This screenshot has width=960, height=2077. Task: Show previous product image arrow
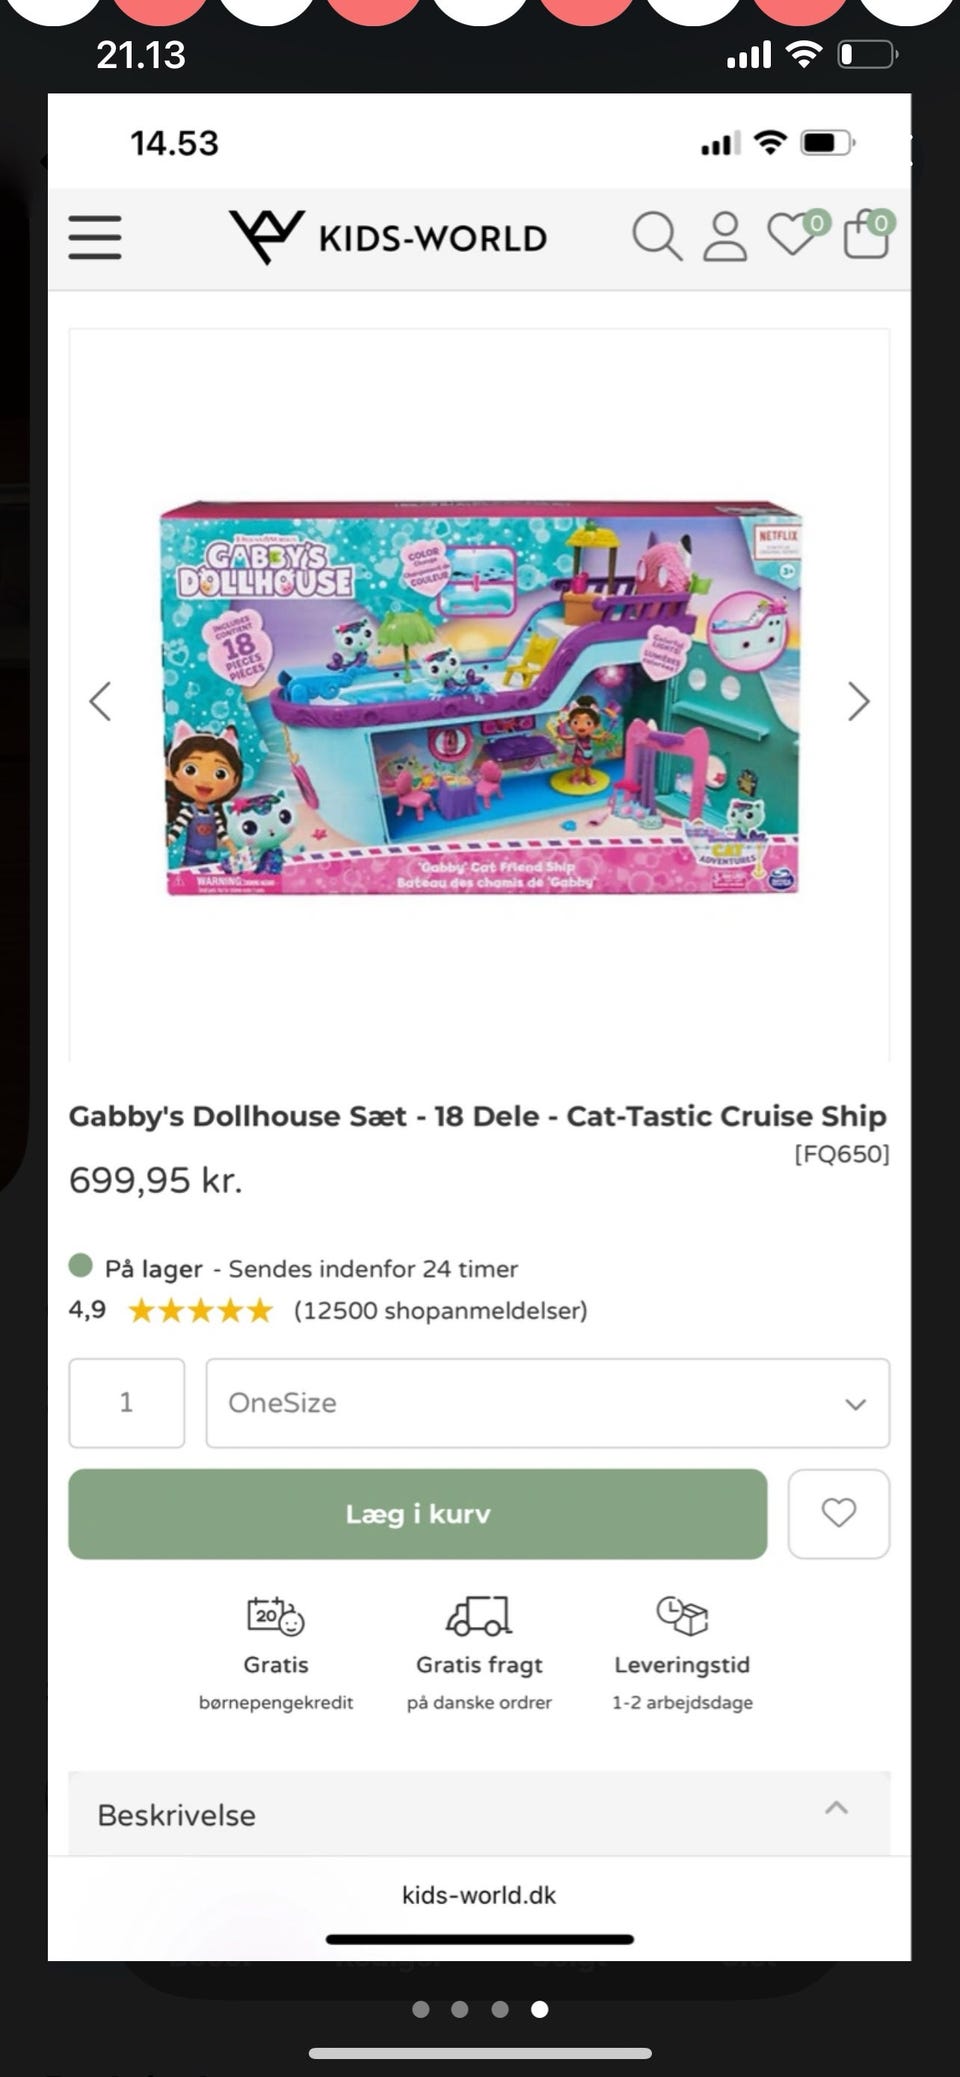tap(100, 701)
